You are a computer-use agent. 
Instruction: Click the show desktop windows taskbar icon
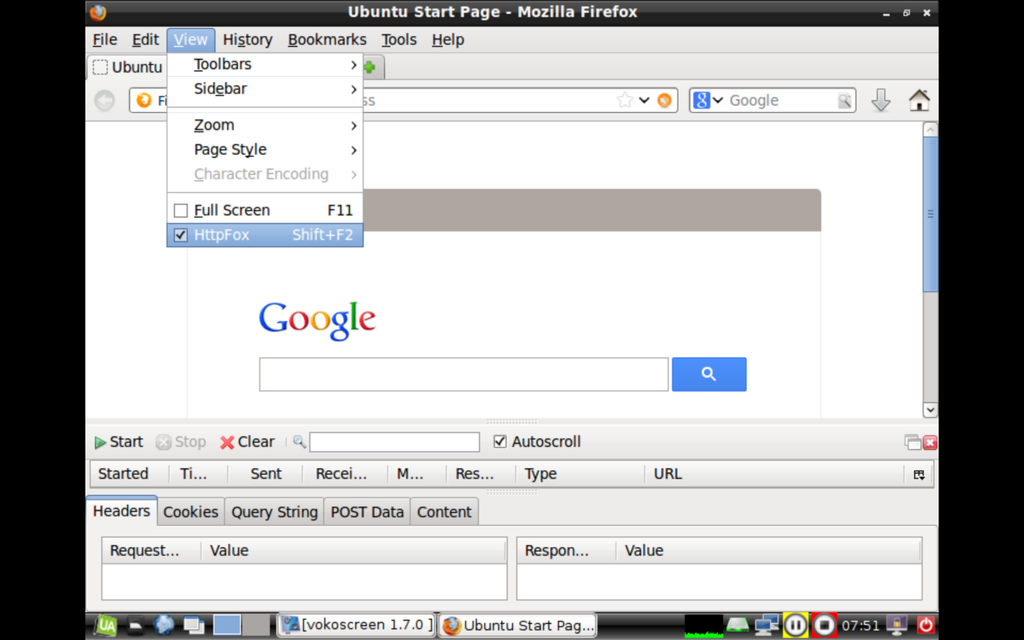pyautogui.click(x=194, y=626)
